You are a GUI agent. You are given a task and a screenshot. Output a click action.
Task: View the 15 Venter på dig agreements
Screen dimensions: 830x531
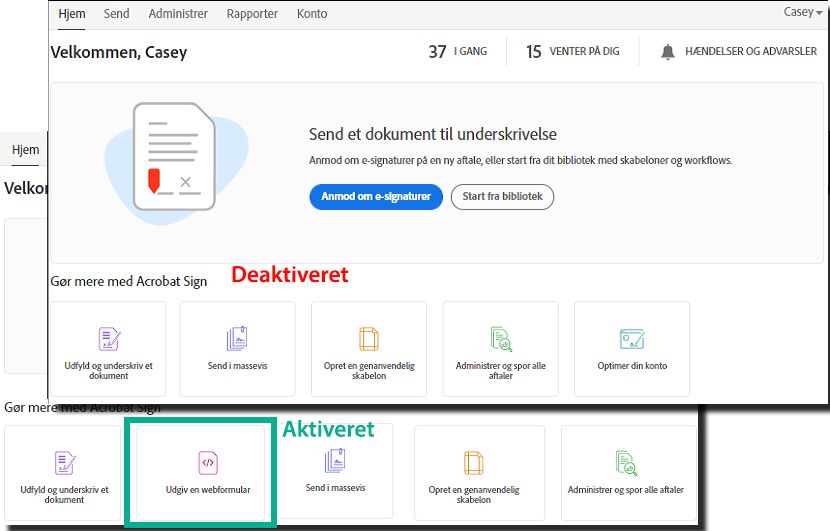pos(572,51)
